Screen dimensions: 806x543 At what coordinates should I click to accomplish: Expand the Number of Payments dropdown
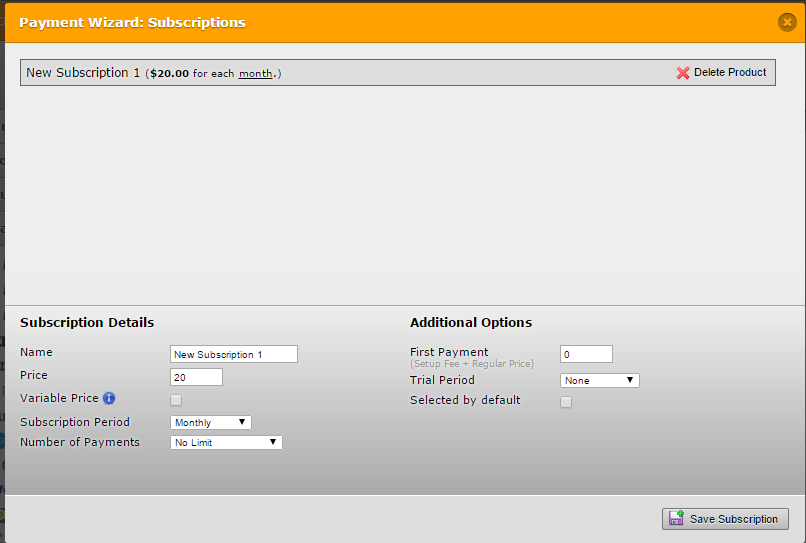226,442
